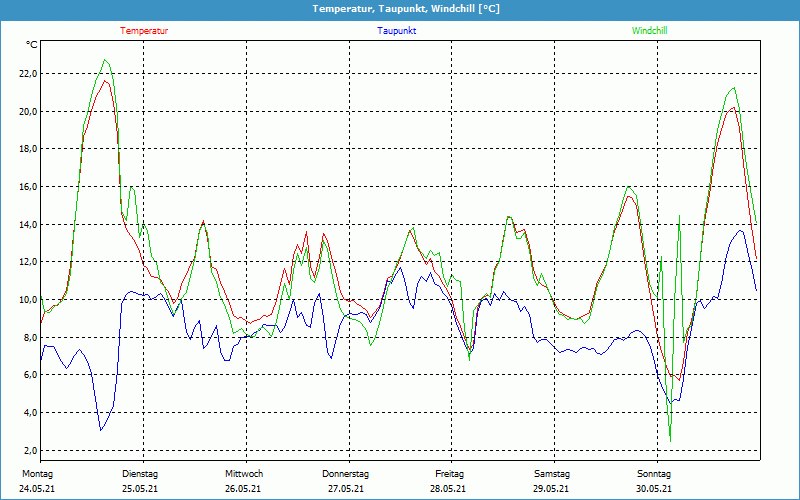This screenshot has height=500, width=800.
Task: Select the red Temperatur legend label
Action: [144, 31]
